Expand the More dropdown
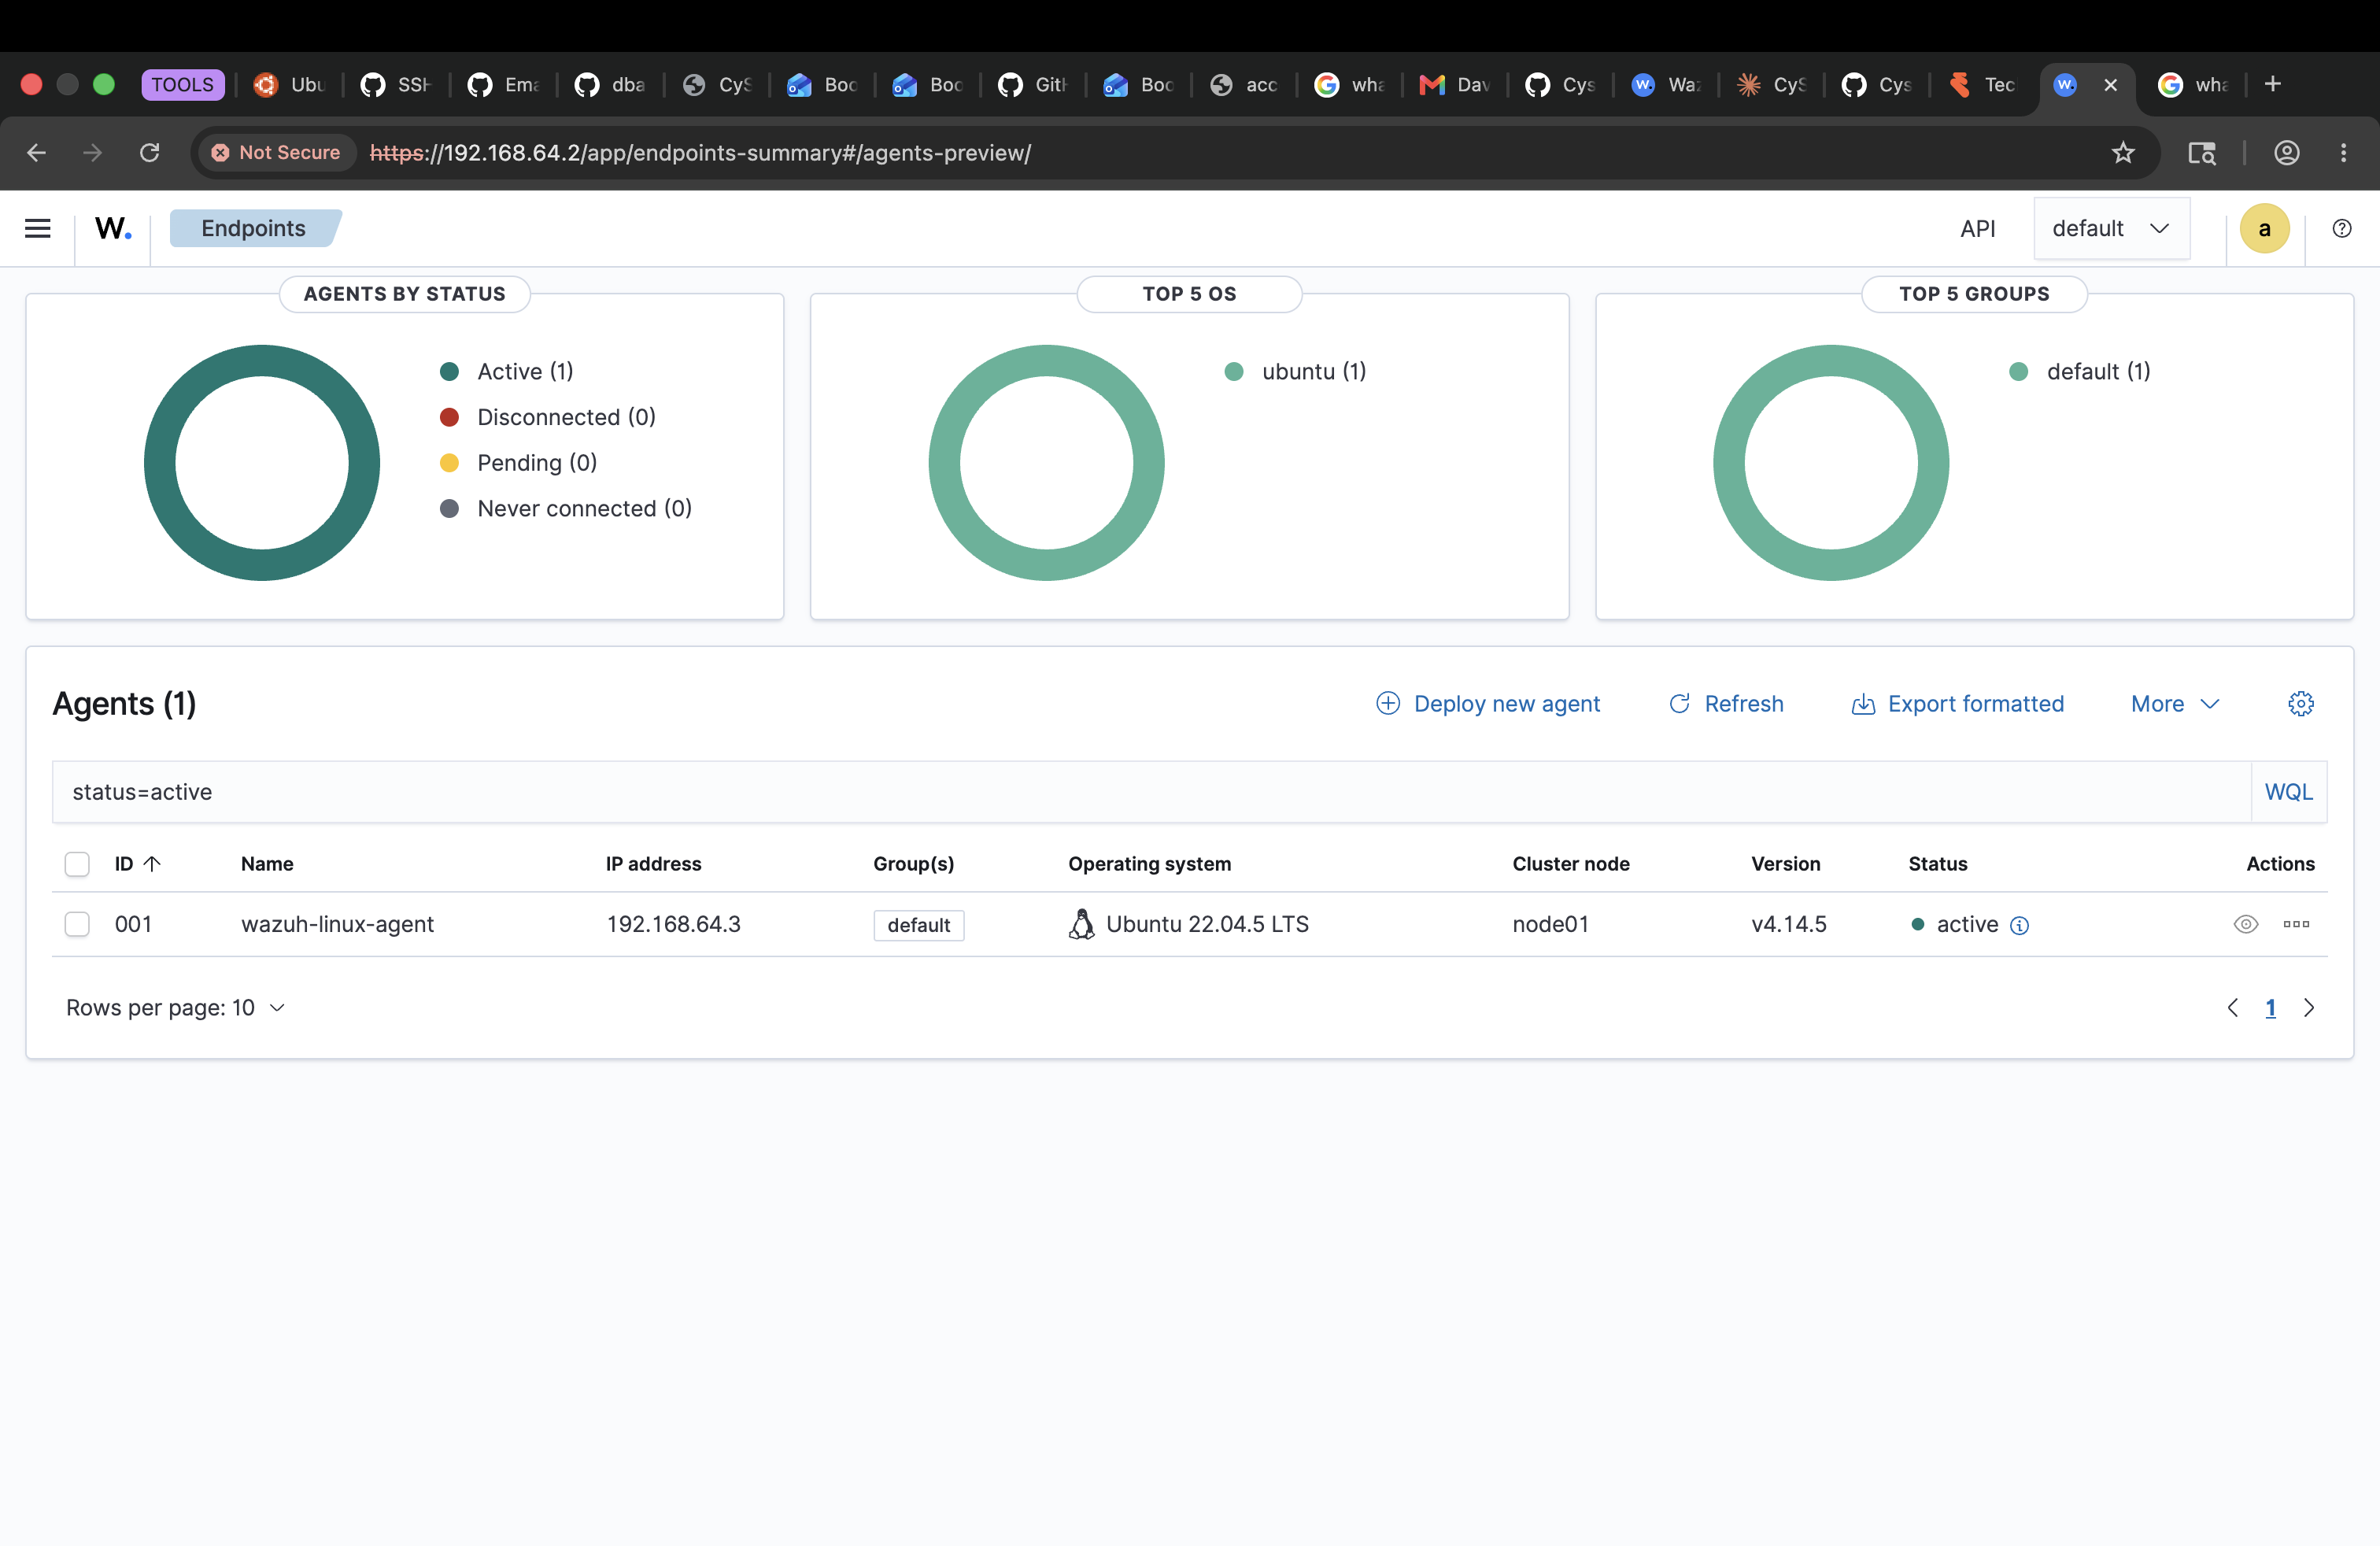2380x1546 pixels. coord(2175,704)
